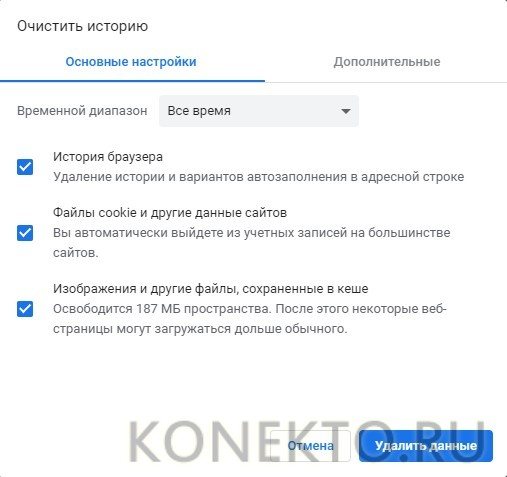
Task: Click the Очистить историю dialog title
Action: click(x=82, y=26)
